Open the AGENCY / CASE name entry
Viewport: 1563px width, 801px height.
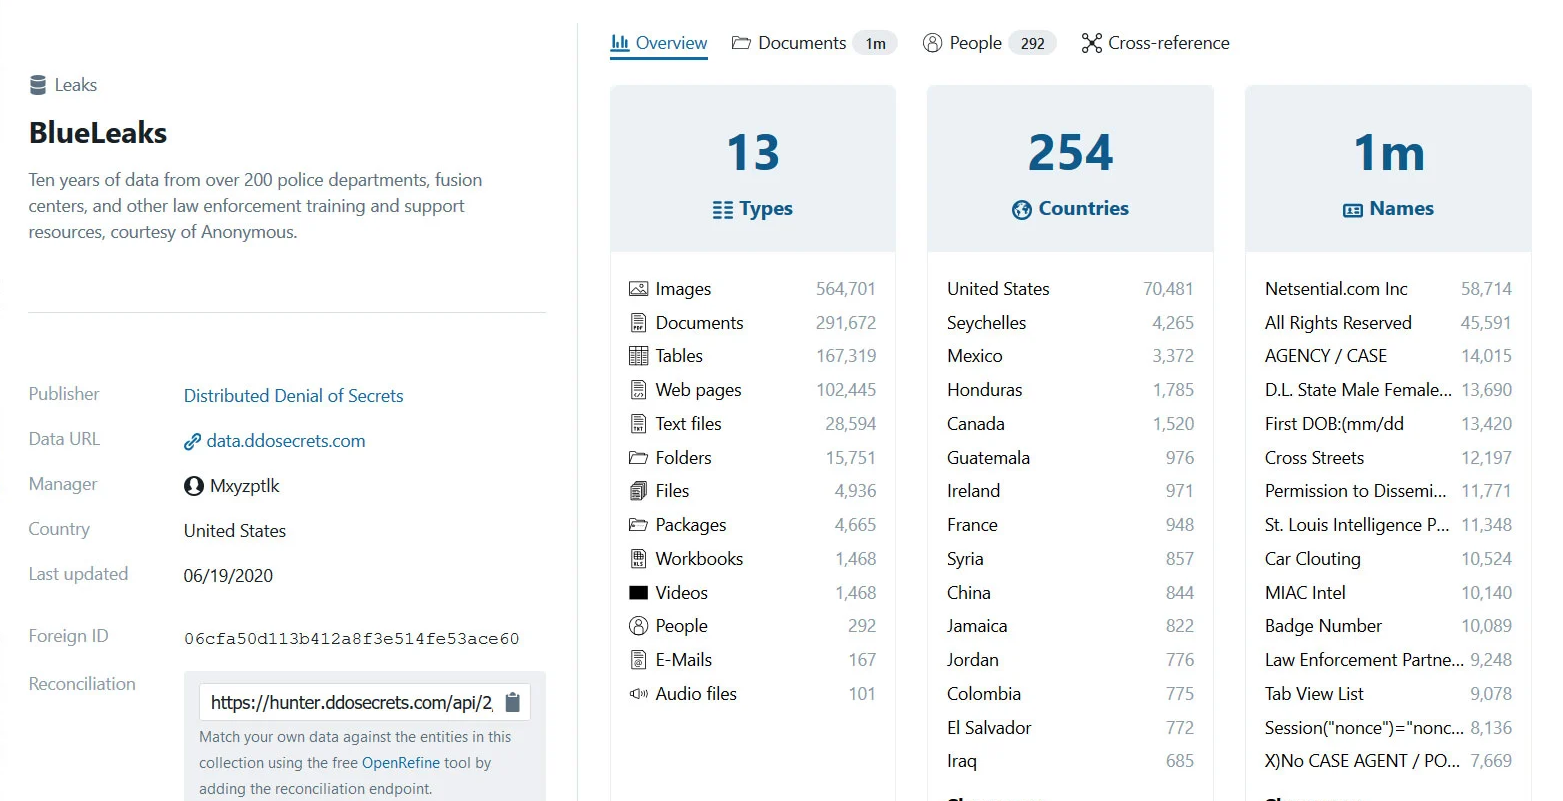[x=1388, y=356]
